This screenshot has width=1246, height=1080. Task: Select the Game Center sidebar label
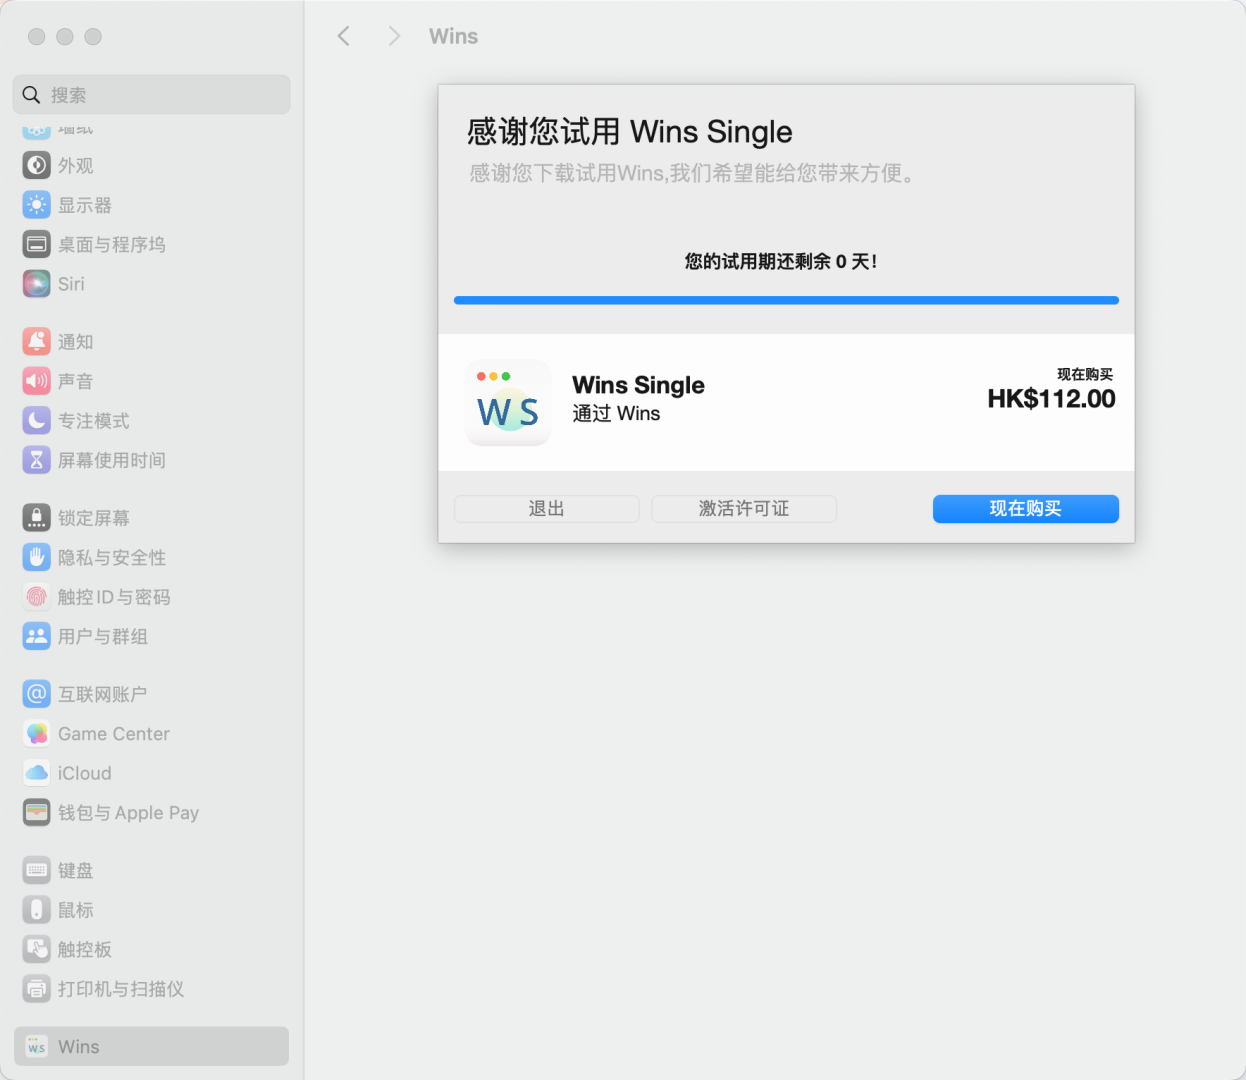114,734
